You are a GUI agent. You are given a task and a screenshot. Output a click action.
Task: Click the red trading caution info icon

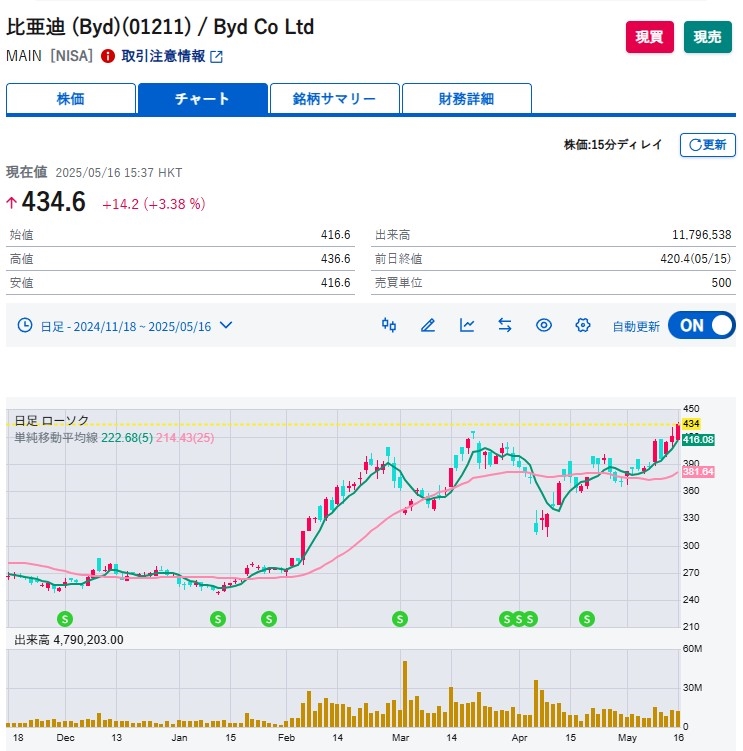(x=108, y=57)
